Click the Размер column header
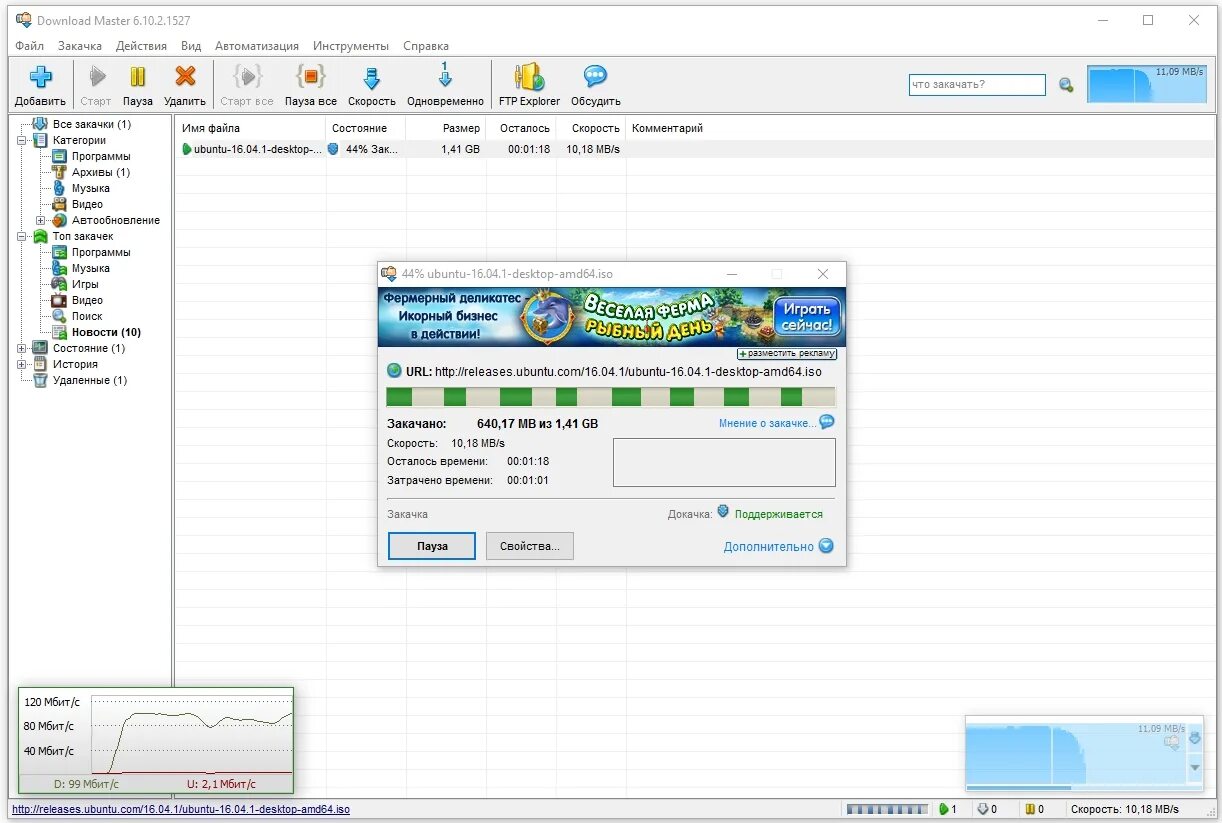This screenshot has height=823, width=1222. [447, 128]
